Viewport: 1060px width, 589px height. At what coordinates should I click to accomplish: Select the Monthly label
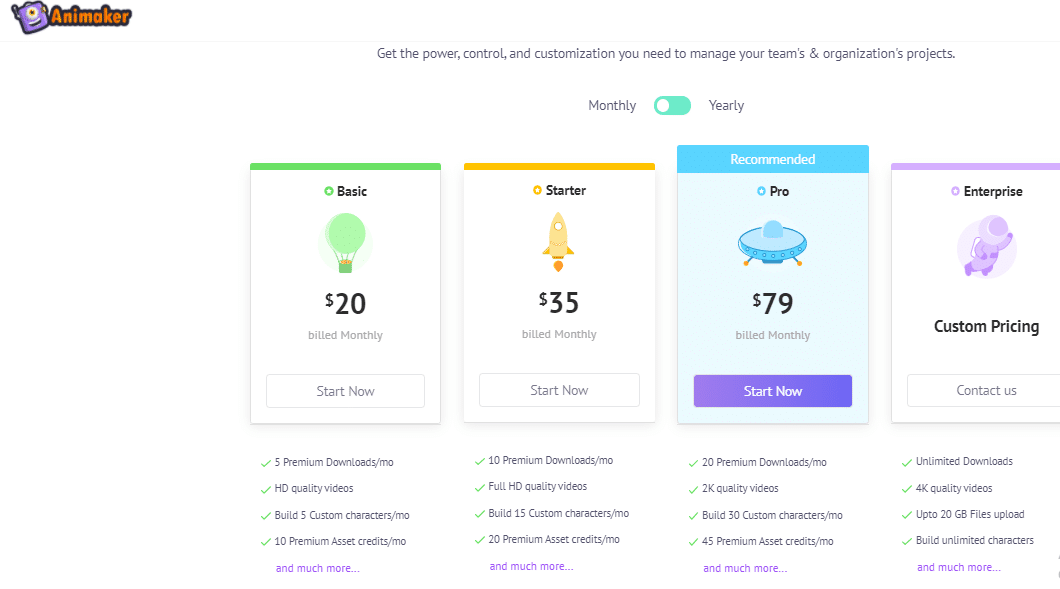tap(611, 105)
